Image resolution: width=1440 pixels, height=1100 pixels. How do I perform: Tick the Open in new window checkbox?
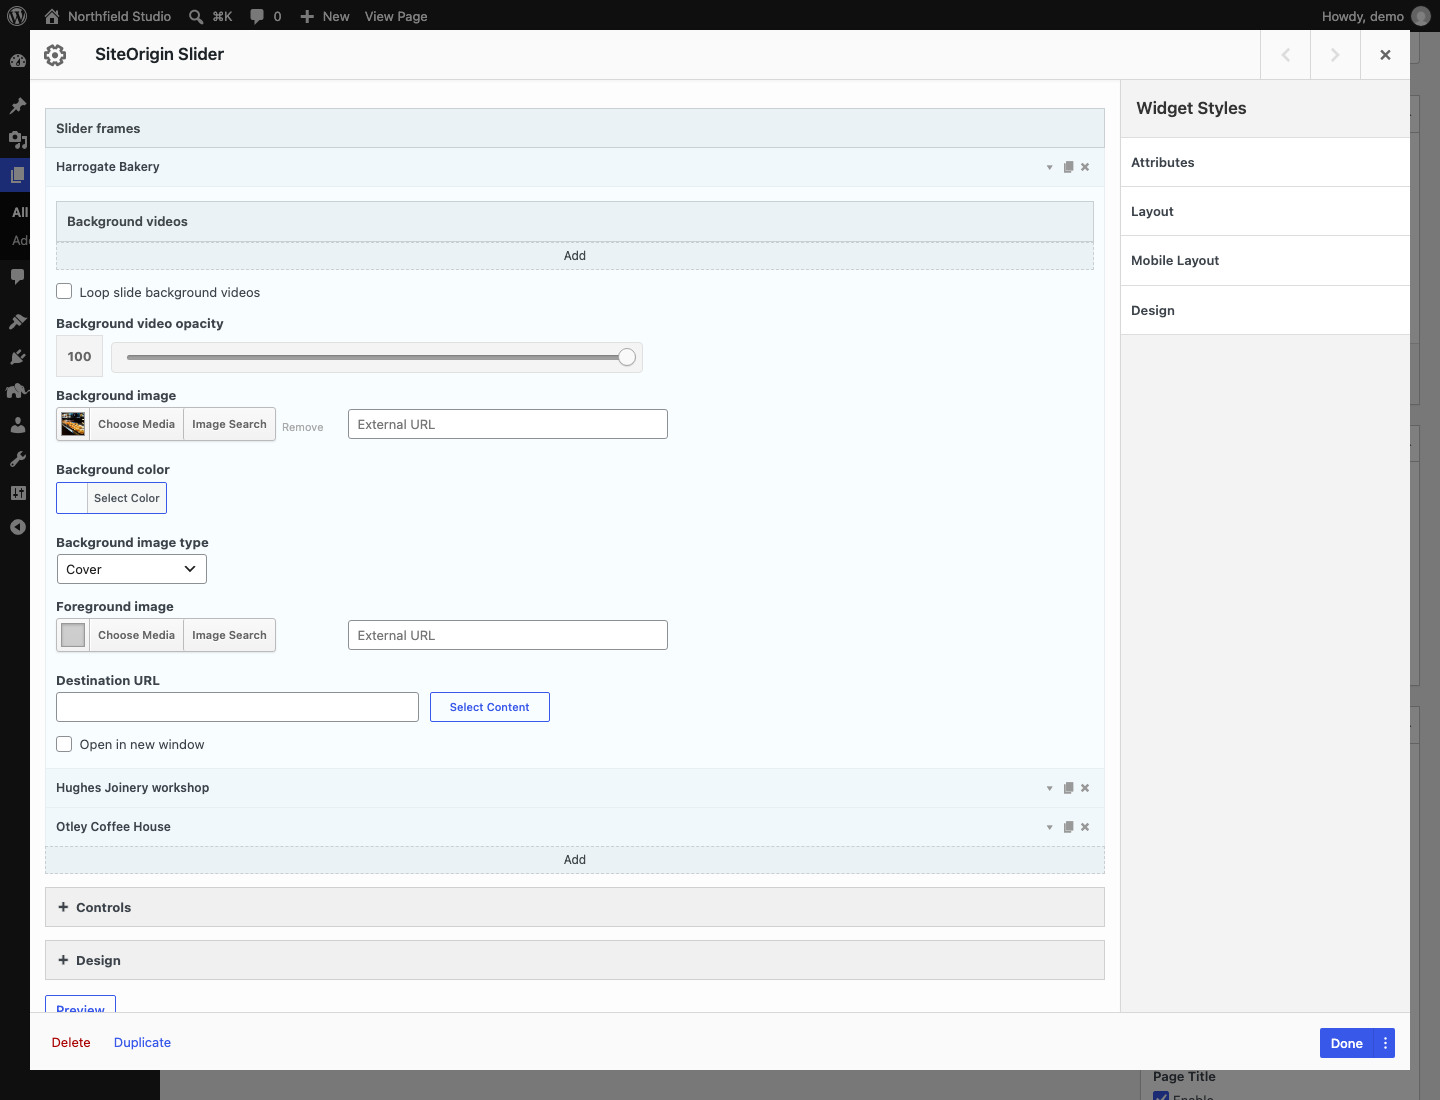click(64, 744)
